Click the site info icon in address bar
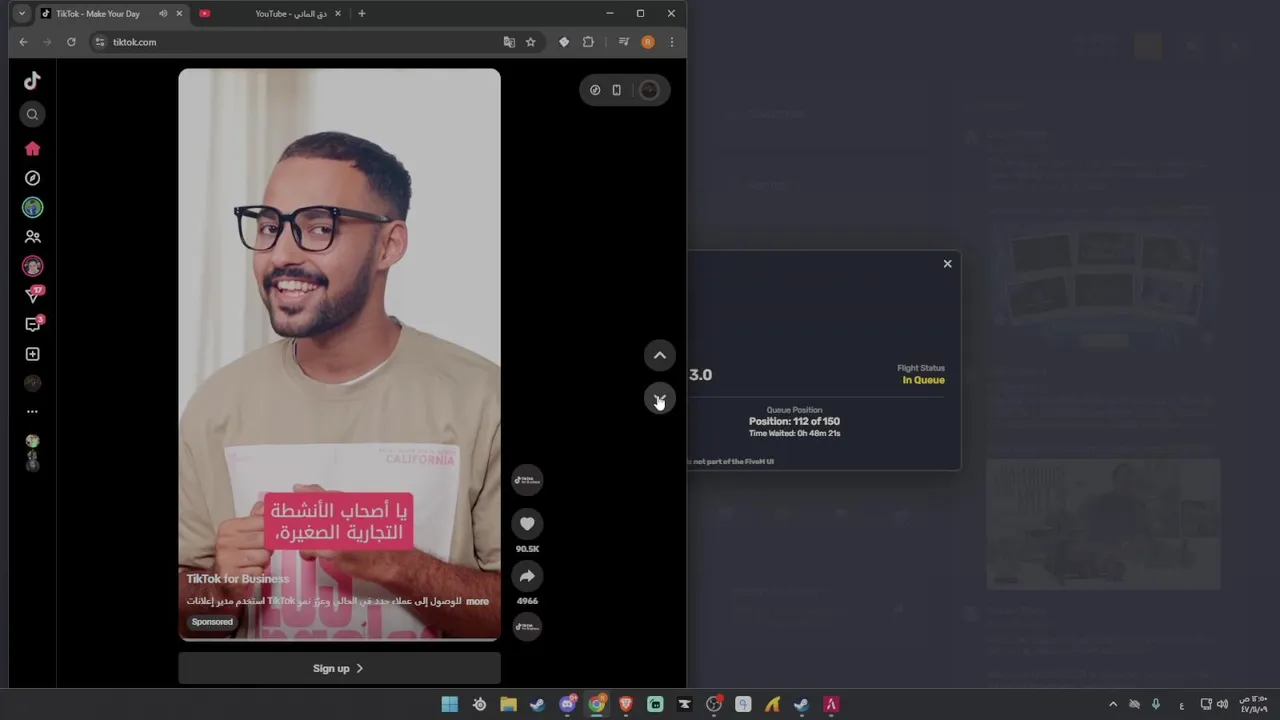This screenshot has width=1280, height=720. (99, 42)
